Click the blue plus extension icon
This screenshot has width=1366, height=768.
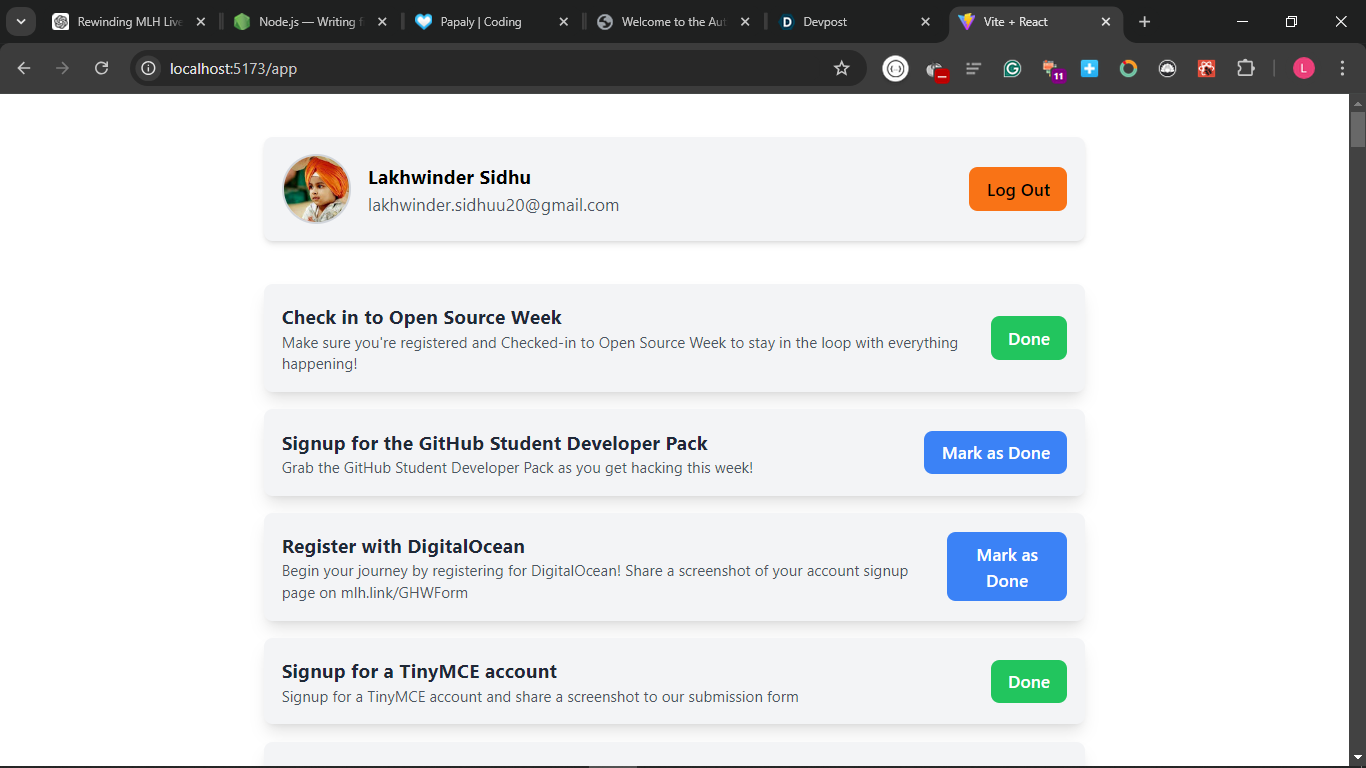[1090, 68]
